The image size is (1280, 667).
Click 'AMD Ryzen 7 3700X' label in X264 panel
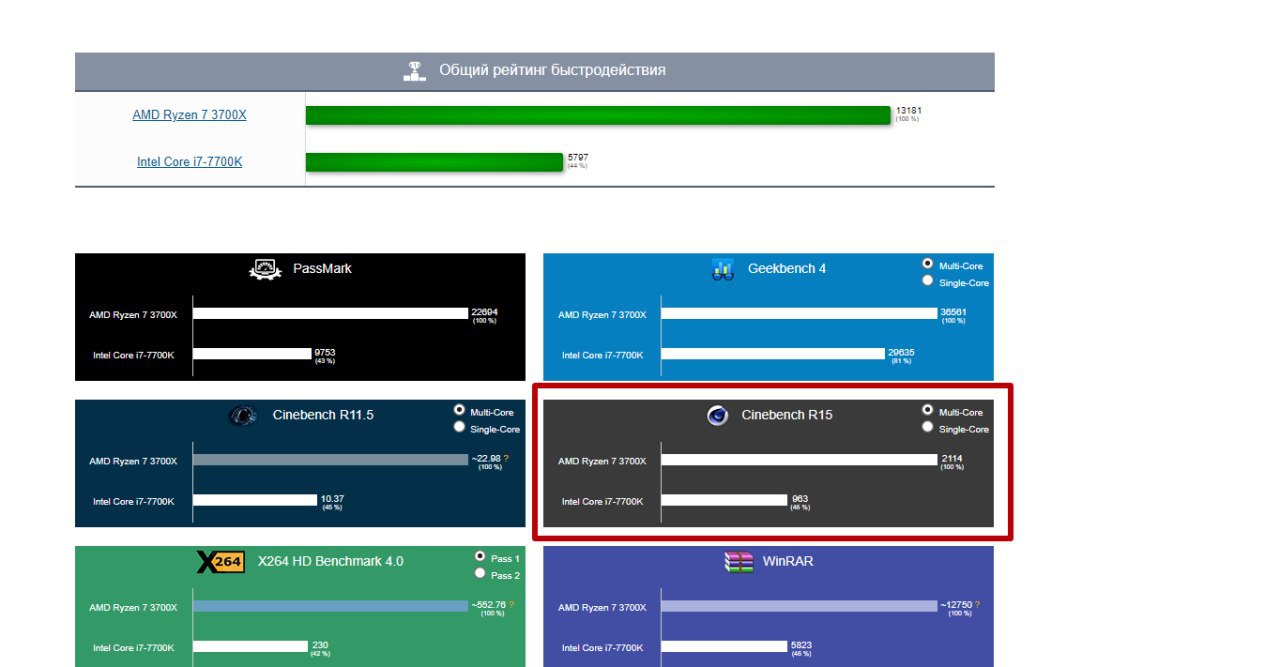point(133,607)
